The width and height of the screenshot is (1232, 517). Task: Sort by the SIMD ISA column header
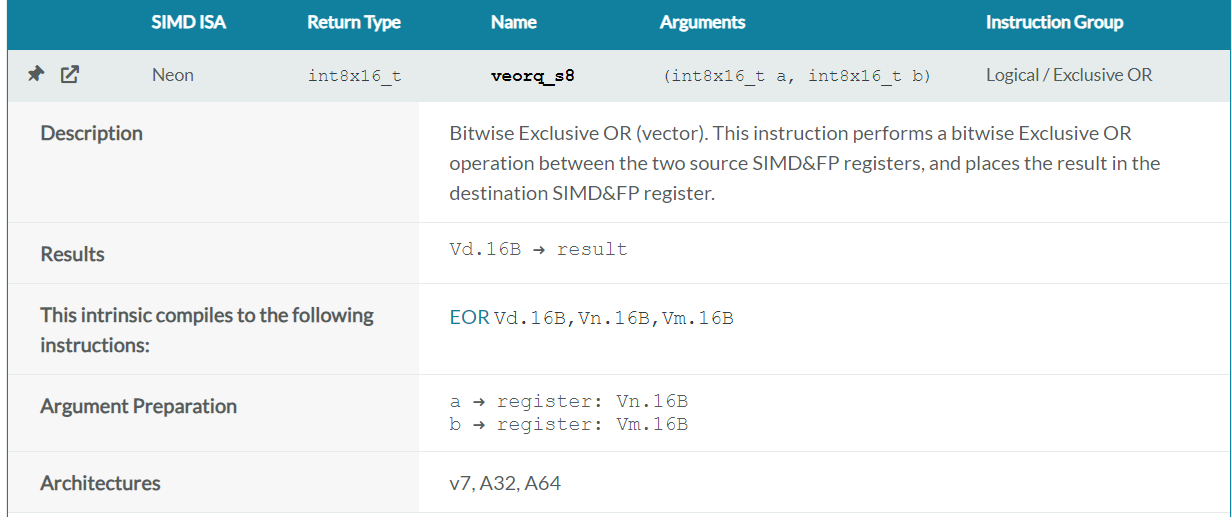click(x=189, y=22)
